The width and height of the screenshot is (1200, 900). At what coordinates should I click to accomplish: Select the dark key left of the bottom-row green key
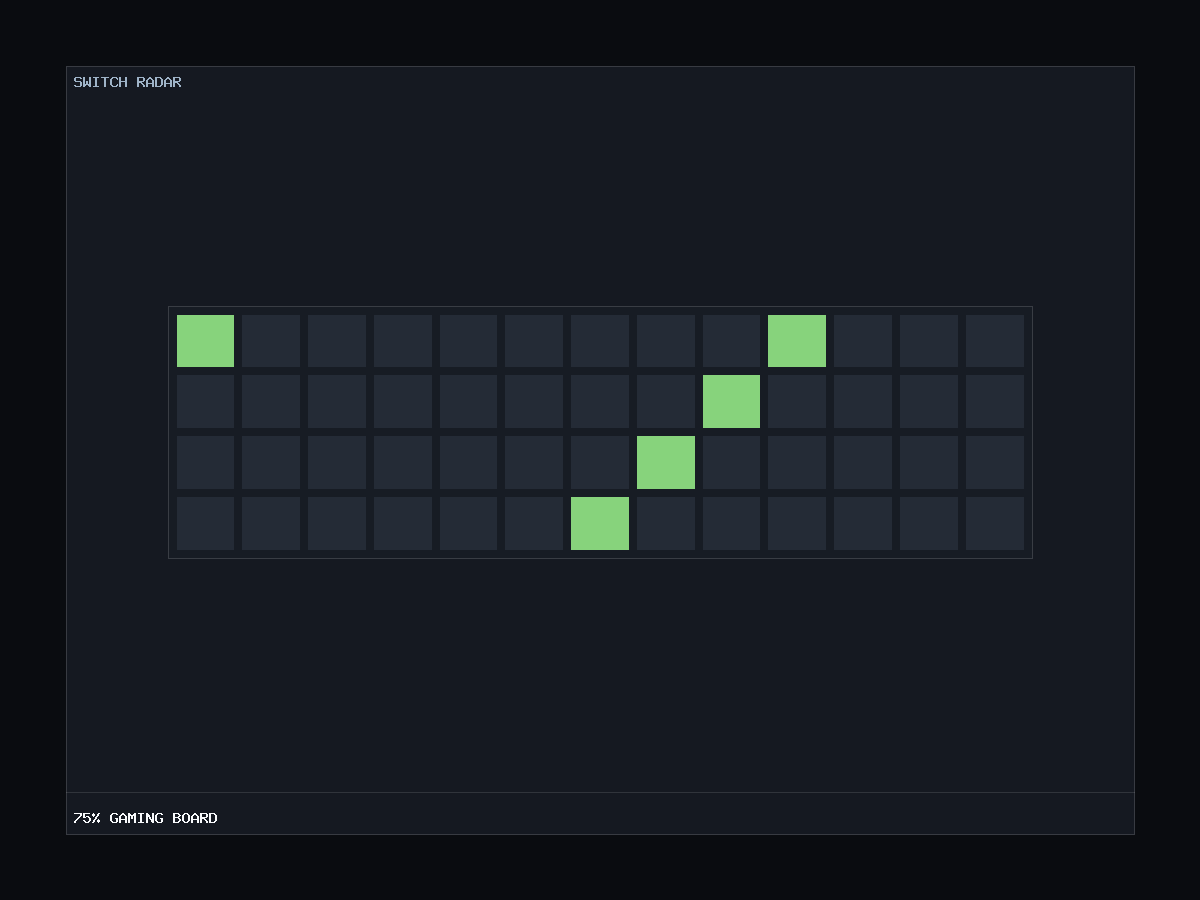coord(534,523)
